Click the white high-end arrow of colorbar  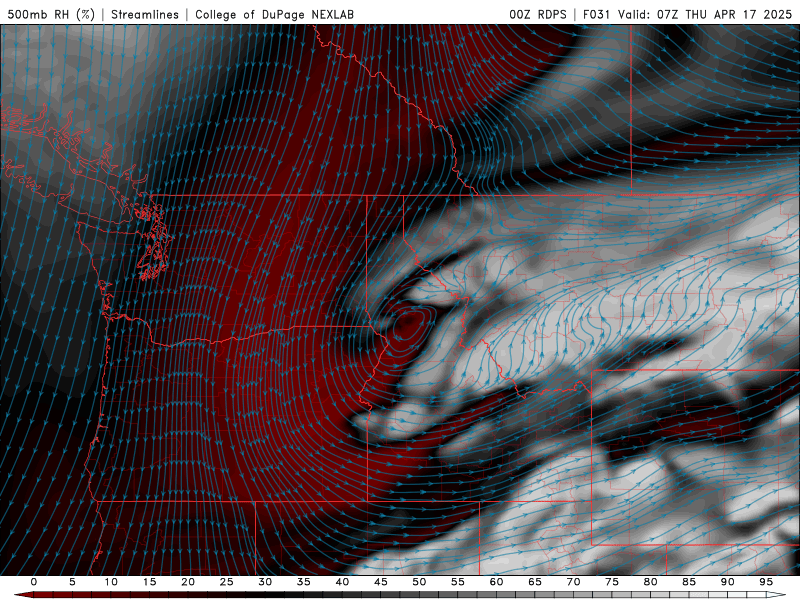click(777, 595)
